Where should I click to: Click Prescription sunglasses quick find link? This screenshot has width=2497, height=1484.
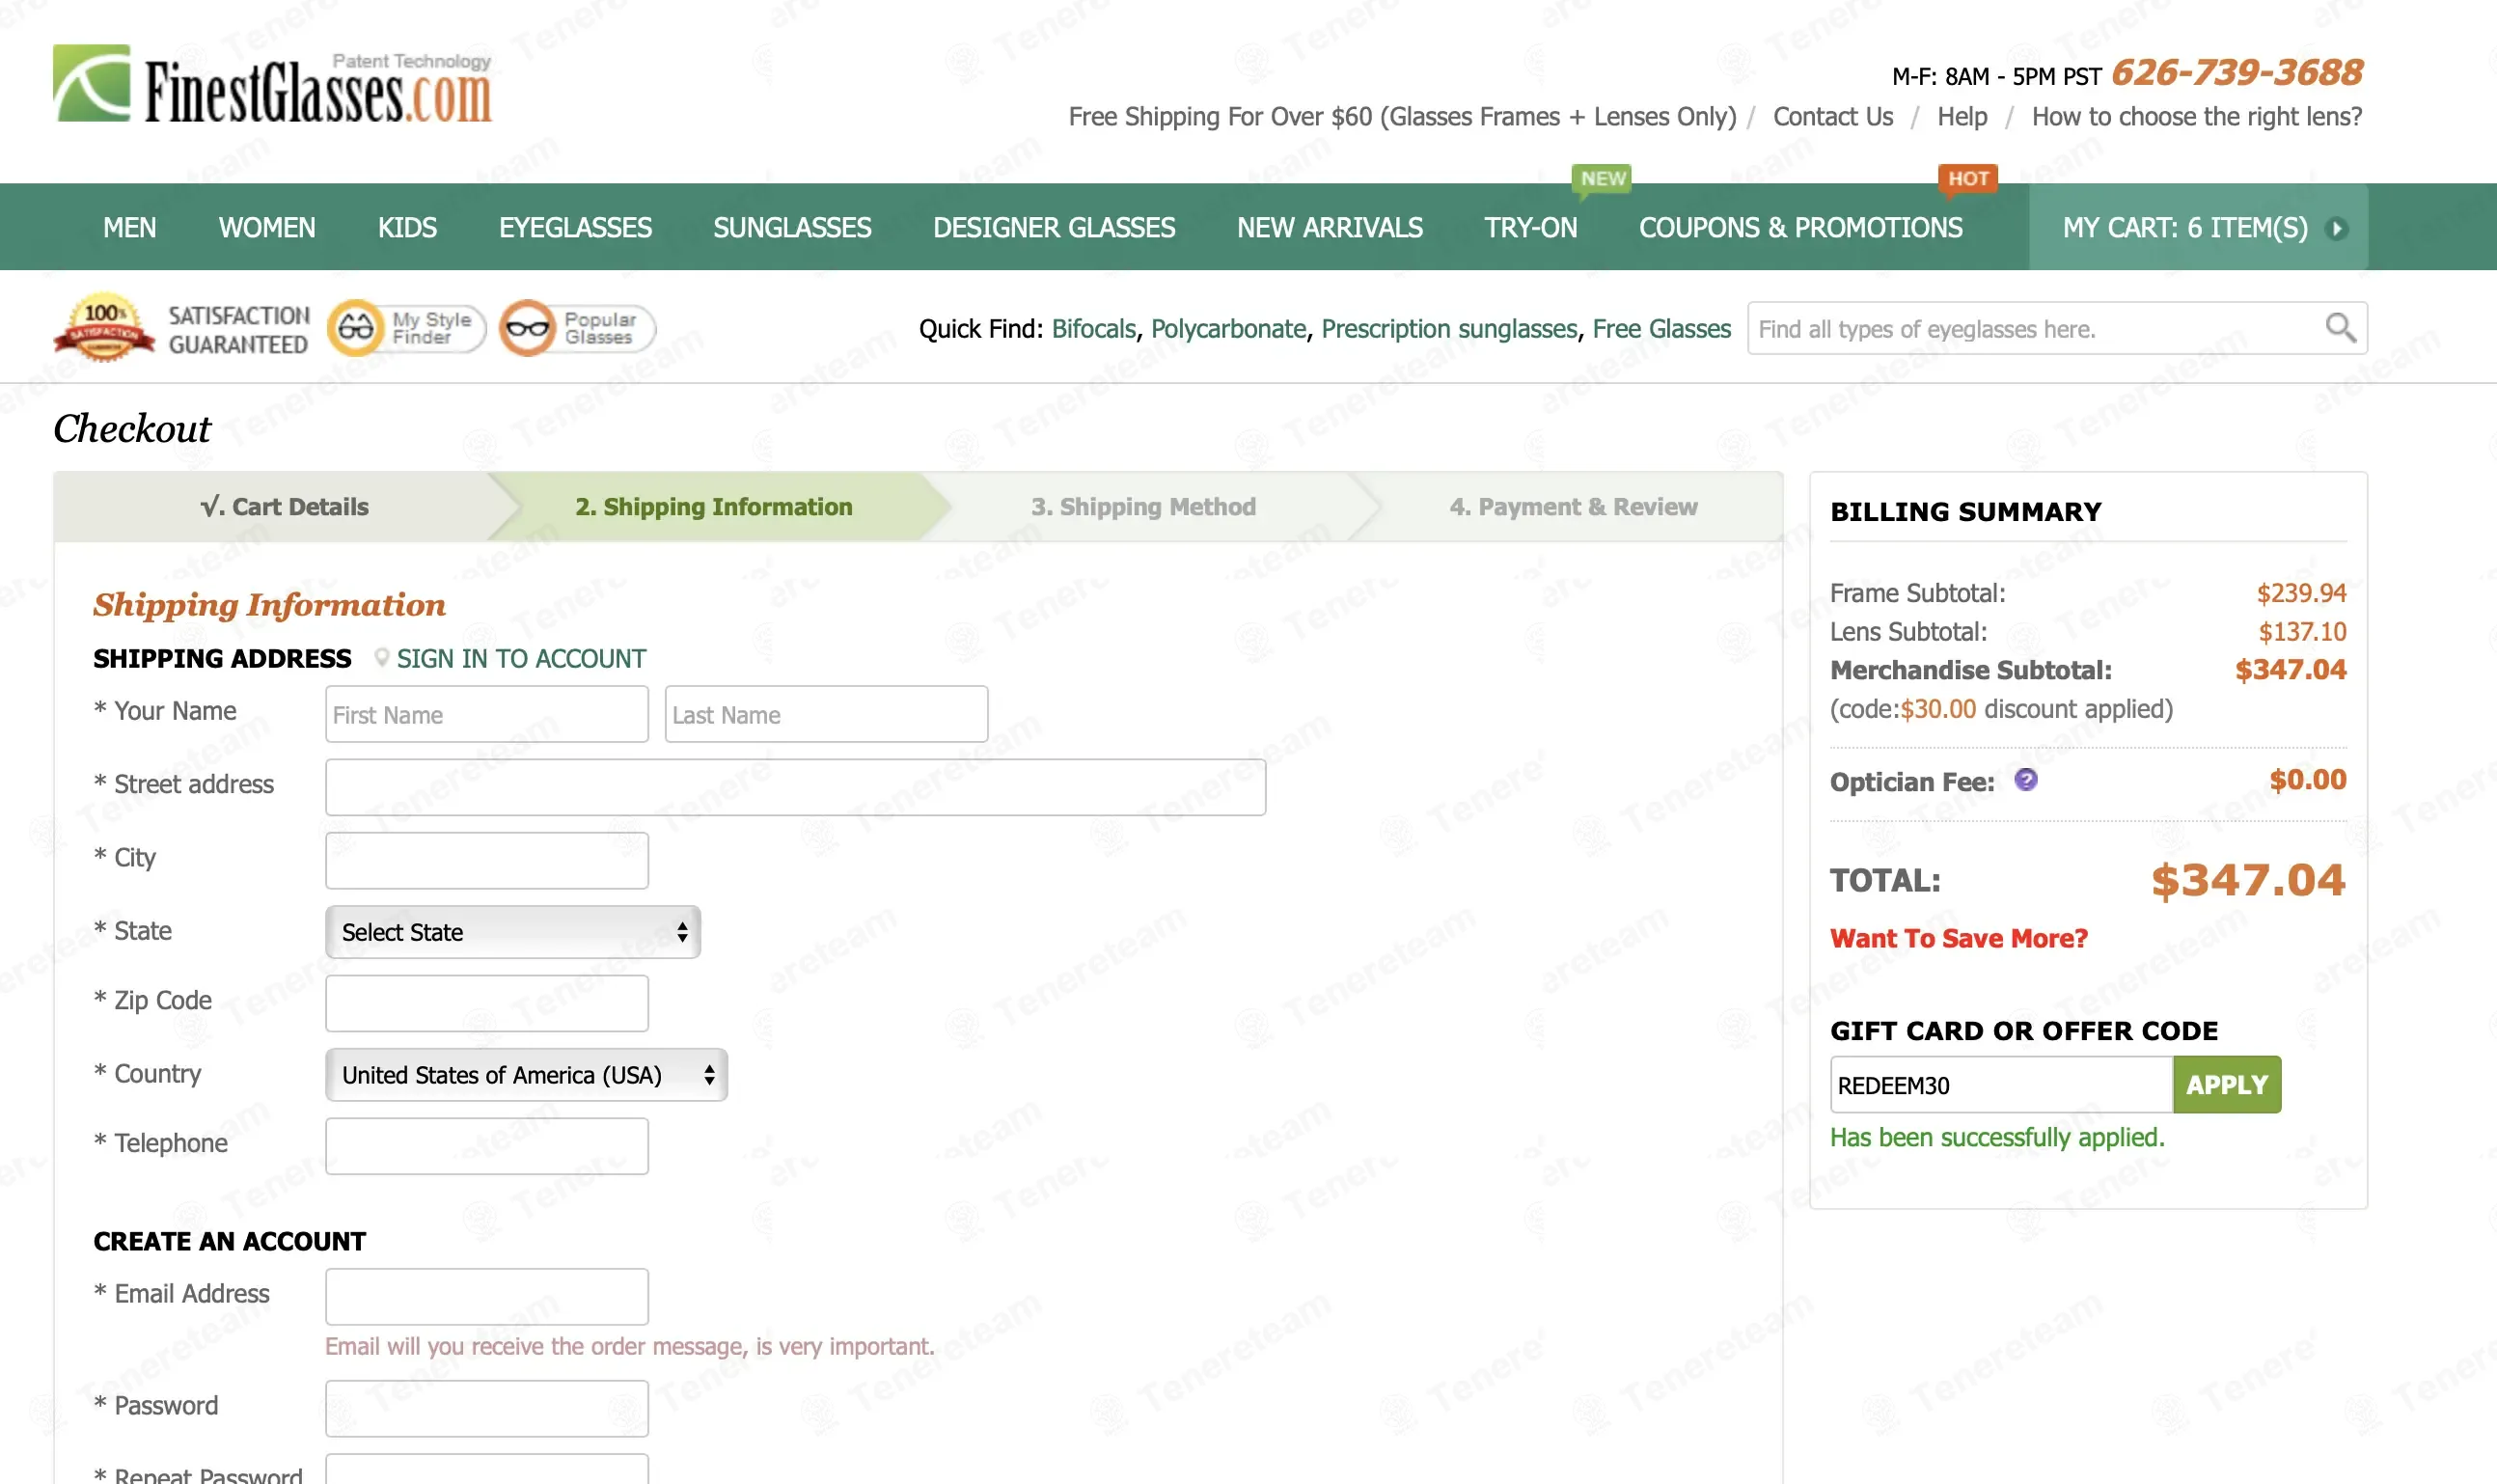pos(1449,329)
